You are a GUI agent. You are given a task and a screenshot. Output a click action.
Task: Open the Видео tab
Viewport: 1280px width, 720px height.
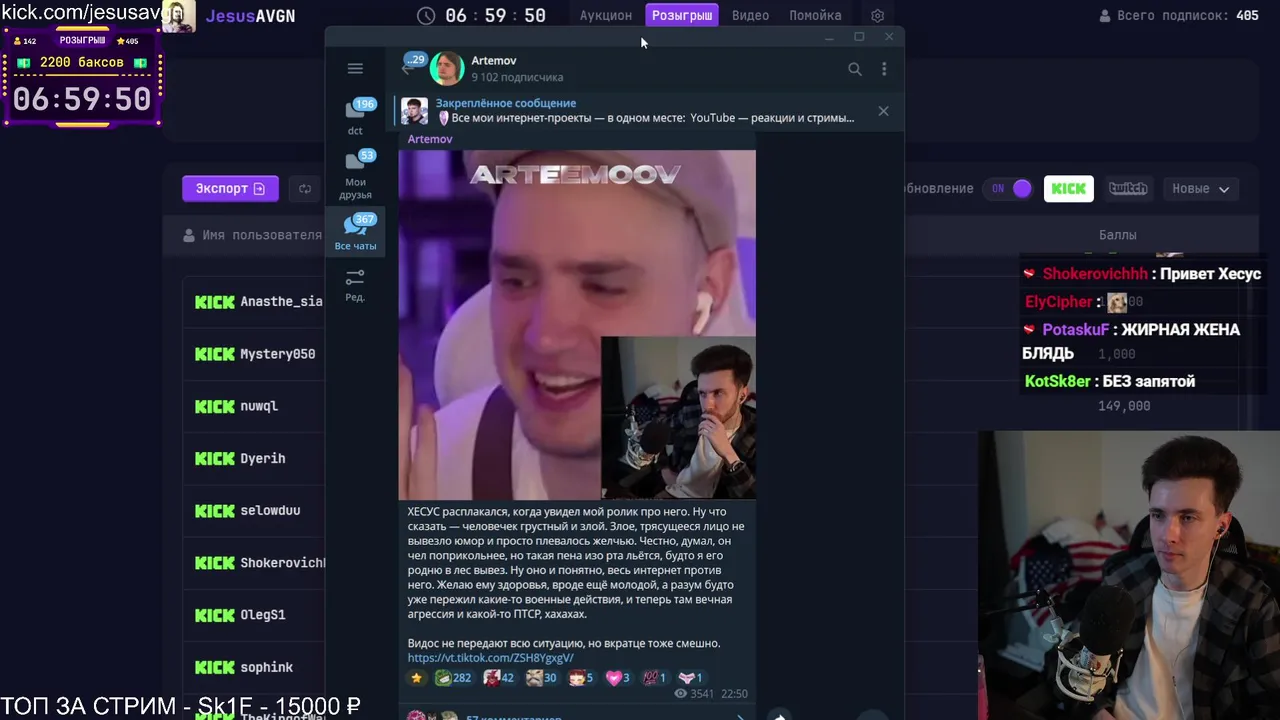click(x=750, y=15)
